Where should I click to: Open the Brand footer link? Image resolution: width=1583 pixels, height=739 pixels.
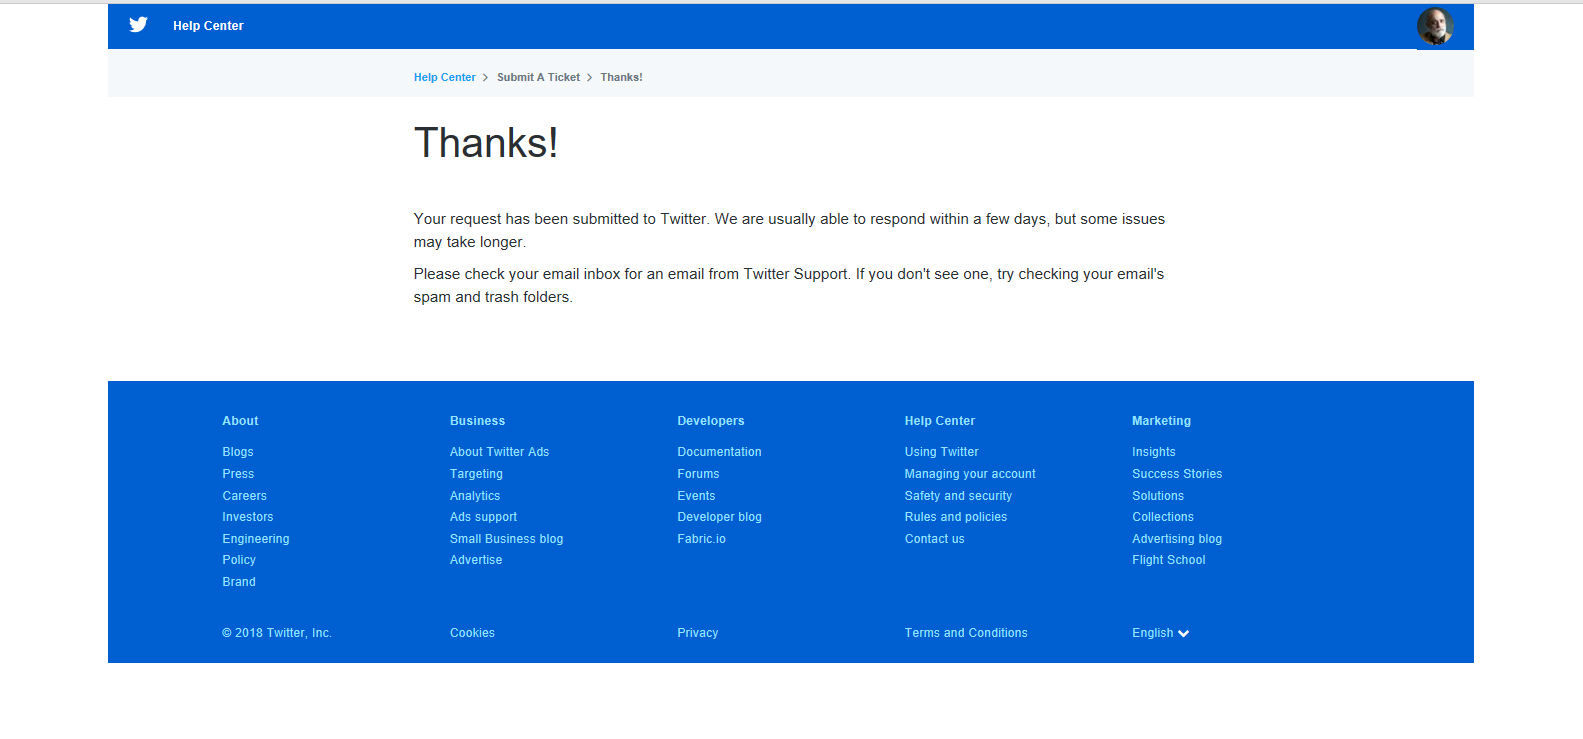[x=239, y=582]
